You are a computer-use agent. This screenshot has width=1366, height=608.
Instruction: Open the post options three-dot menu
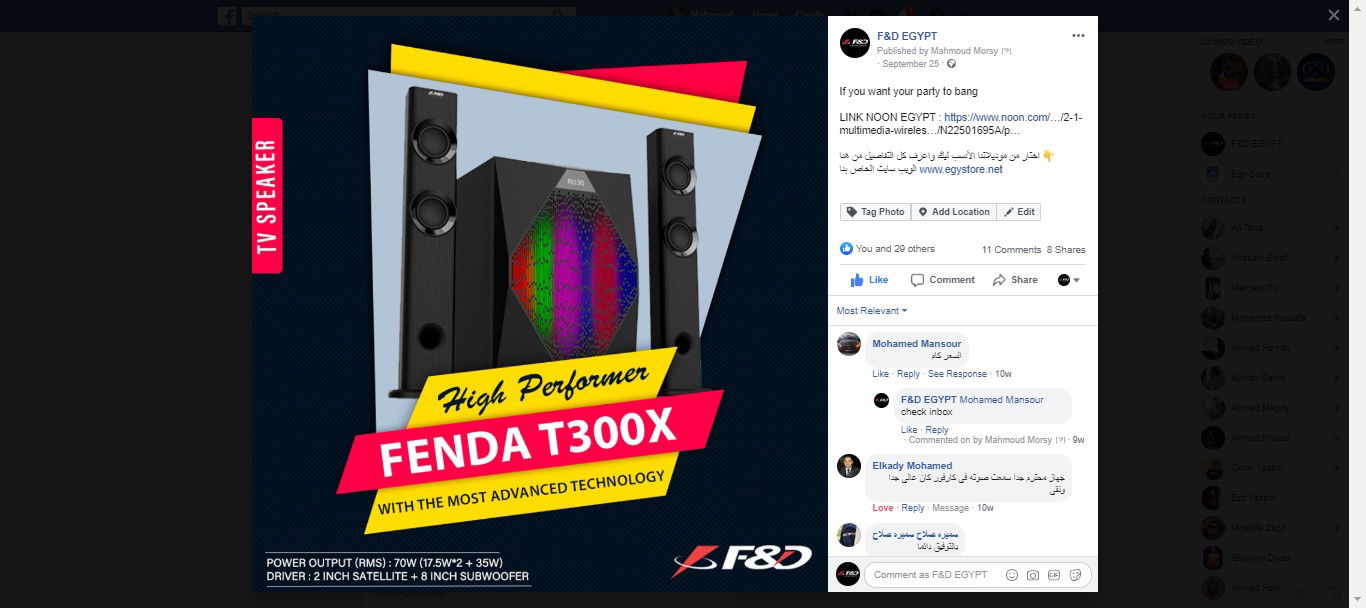pos(1078,36)
